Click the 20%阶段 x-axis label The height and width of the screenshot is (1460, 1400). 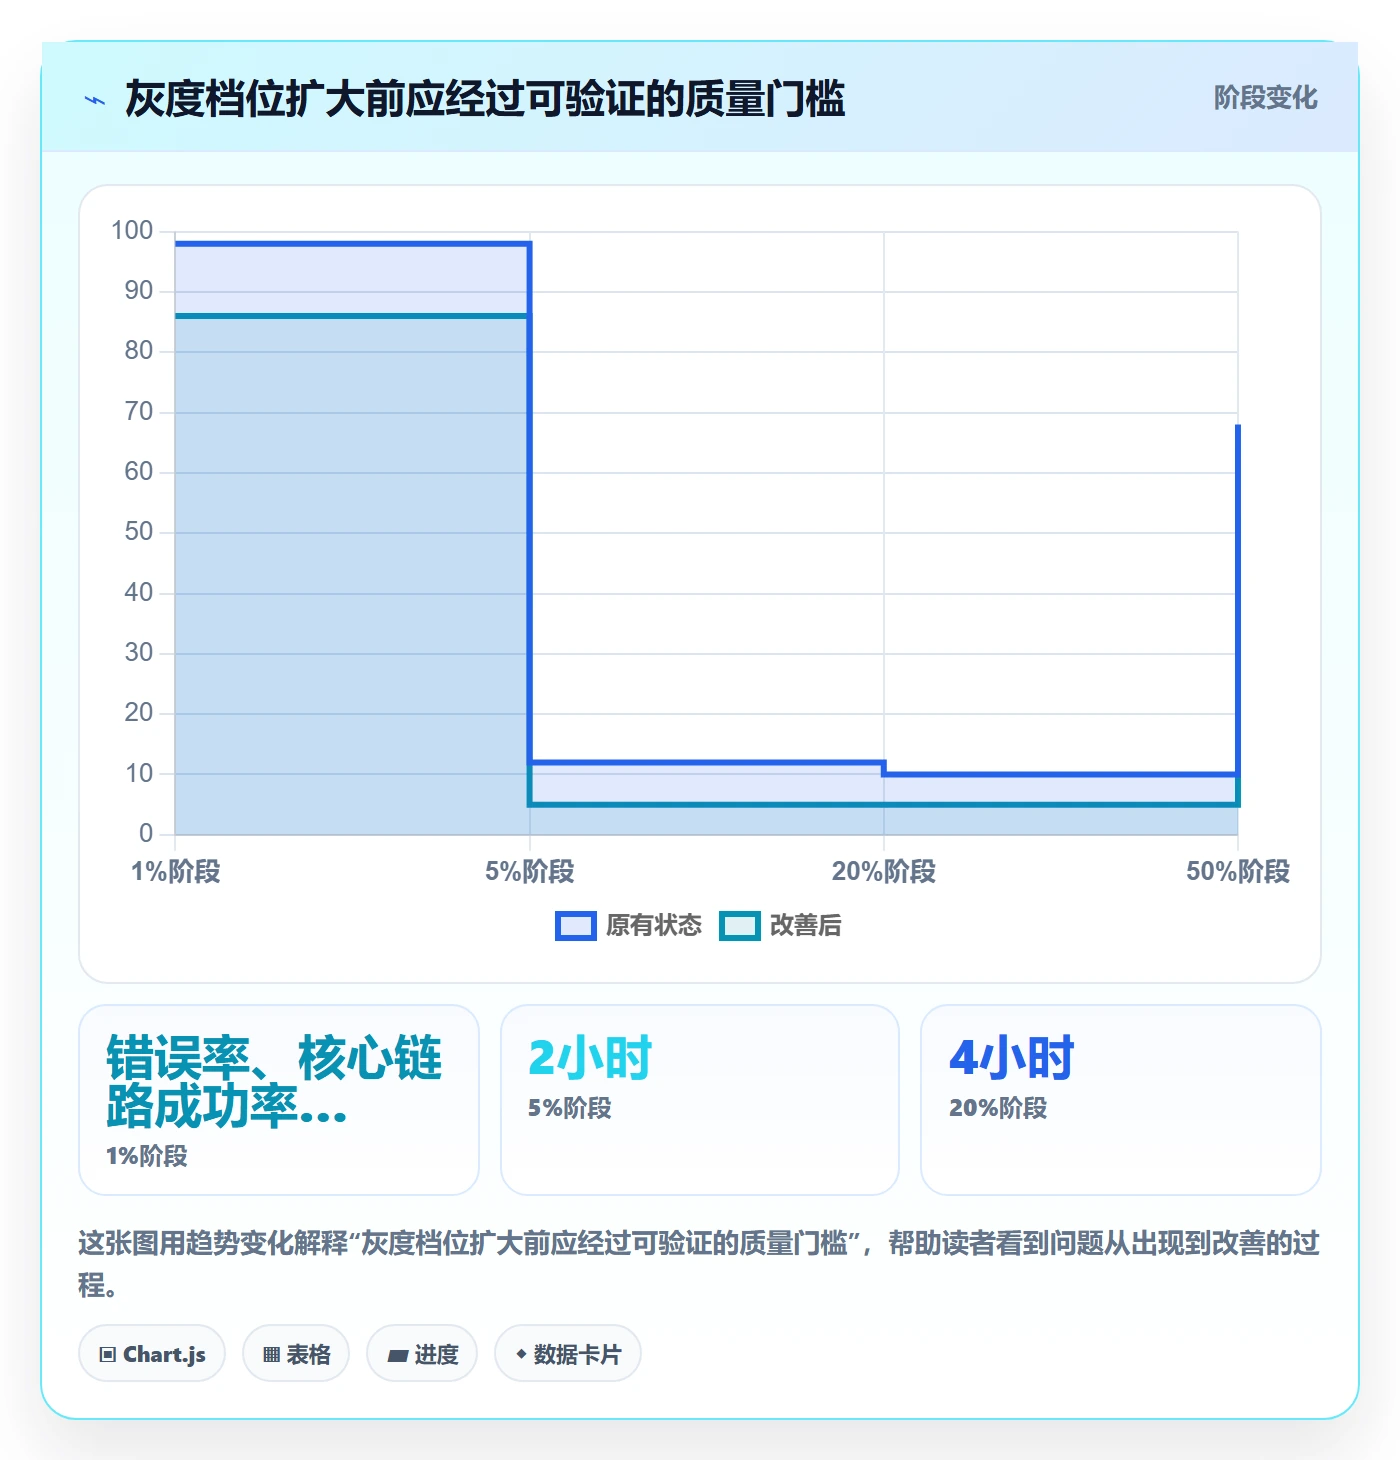click(x=884, y=872)
